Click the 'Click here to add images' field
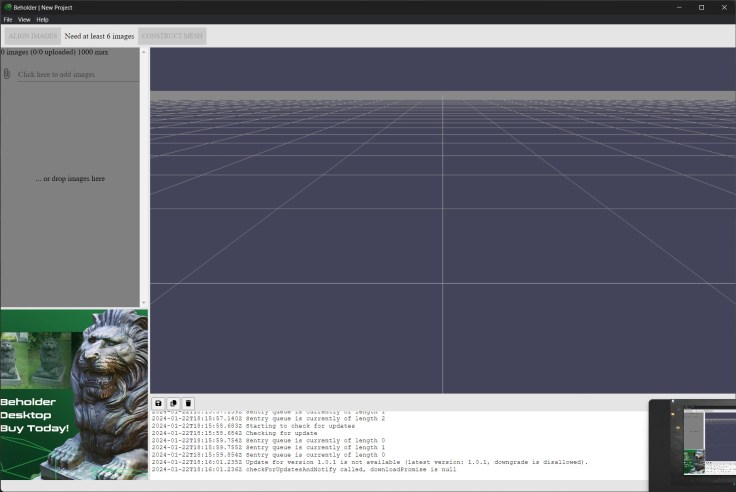Image resolution: width=736 pixels, height=492 pixels. 77,74
